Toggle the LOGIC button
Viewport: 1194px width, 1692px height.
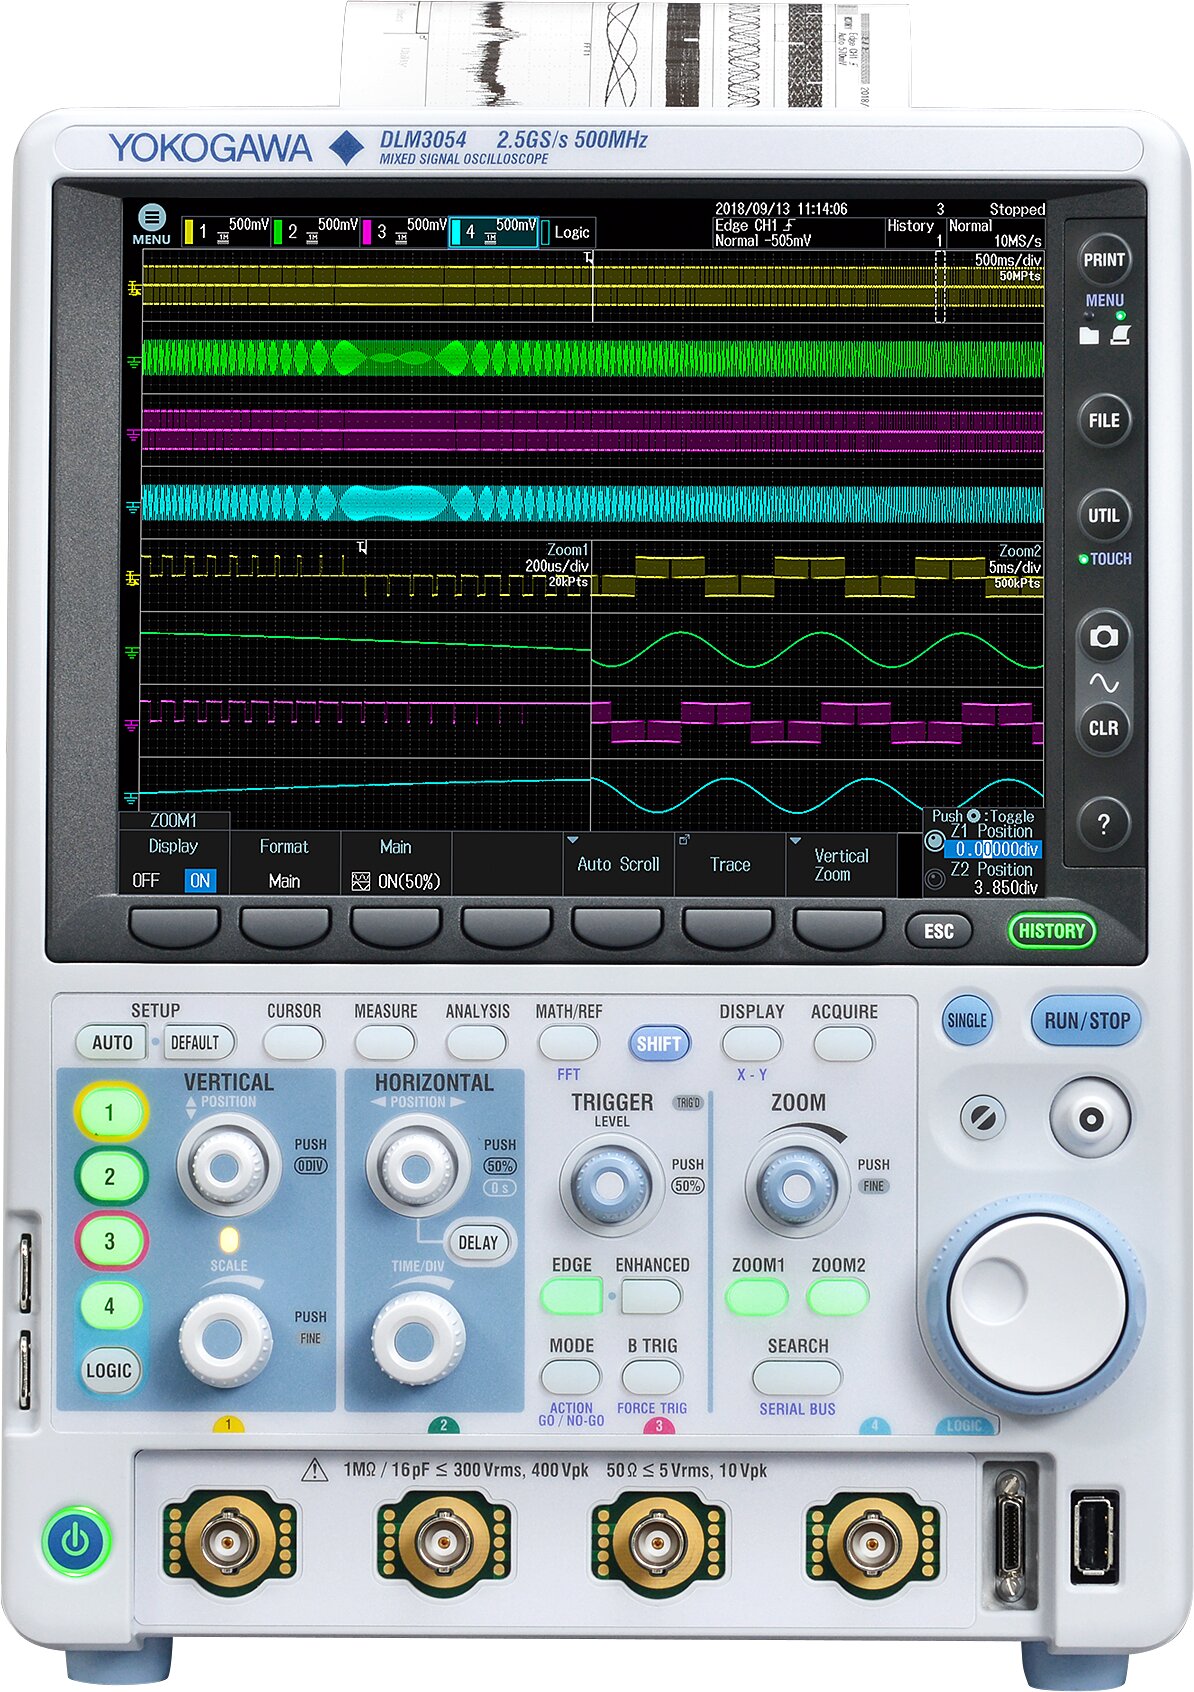click(x=109, y=1370)
